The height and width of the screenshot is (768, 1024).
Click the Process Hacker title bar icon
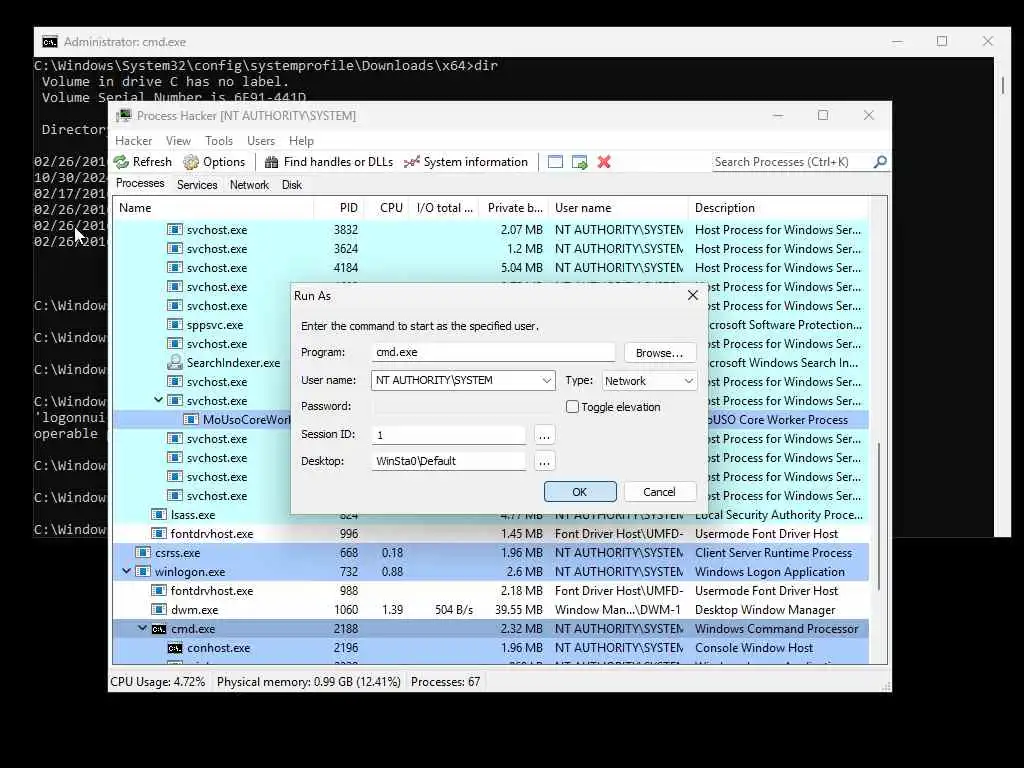tap(123, 116)
